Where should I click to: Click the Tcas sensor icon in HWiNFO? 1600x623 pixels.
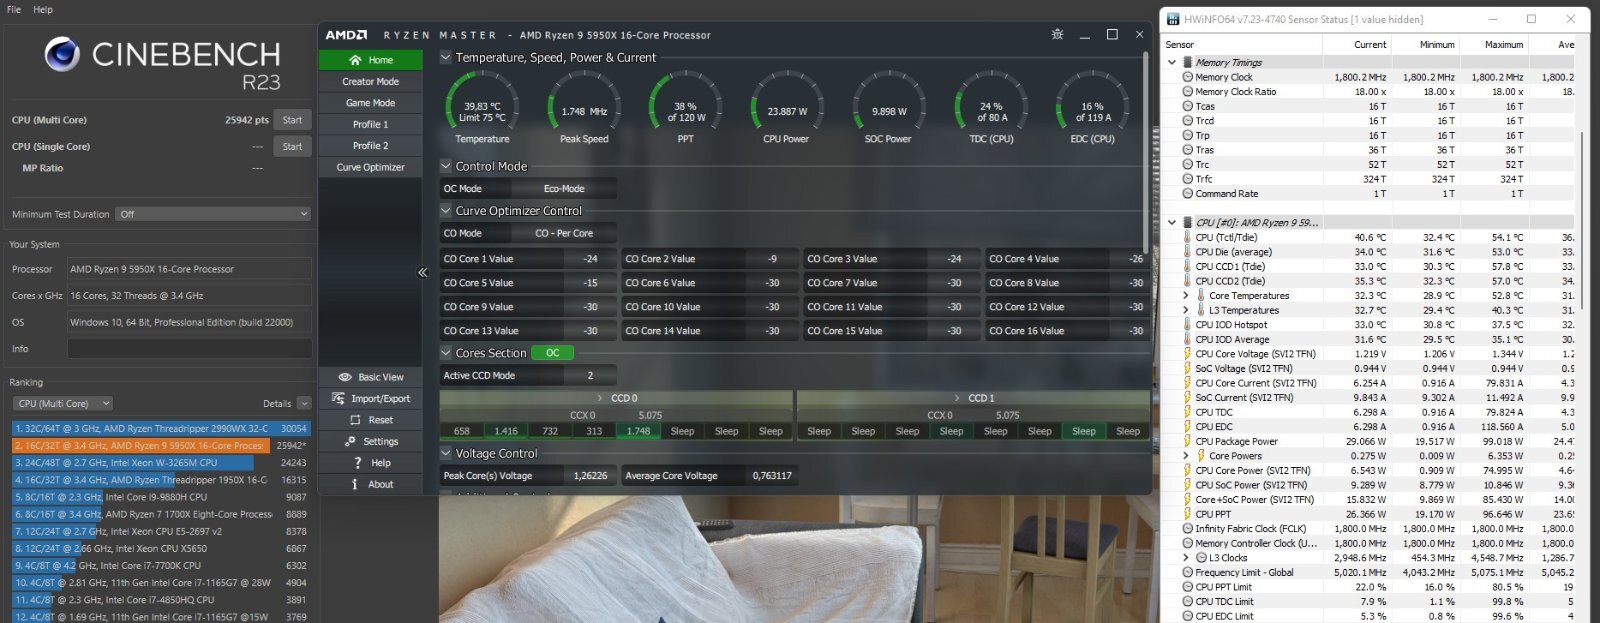point(1188,106)
